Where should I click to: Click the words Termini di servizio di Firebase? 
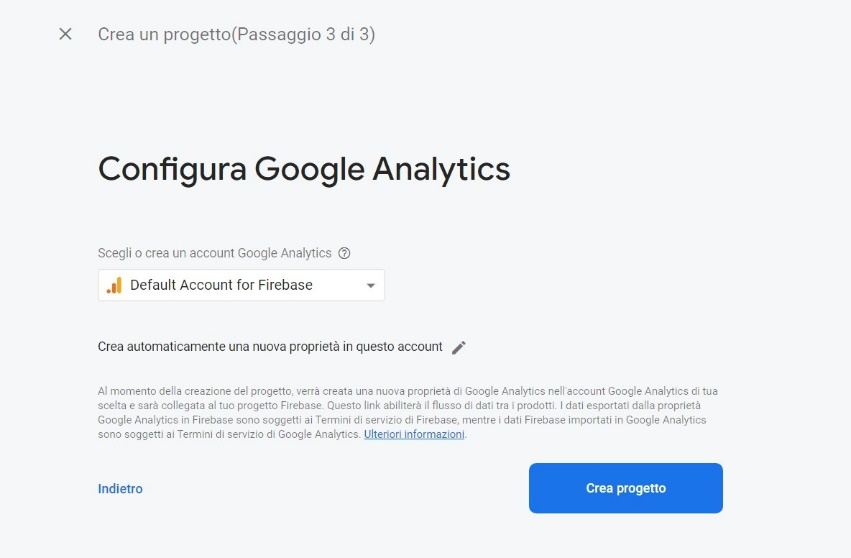[386, 420]
